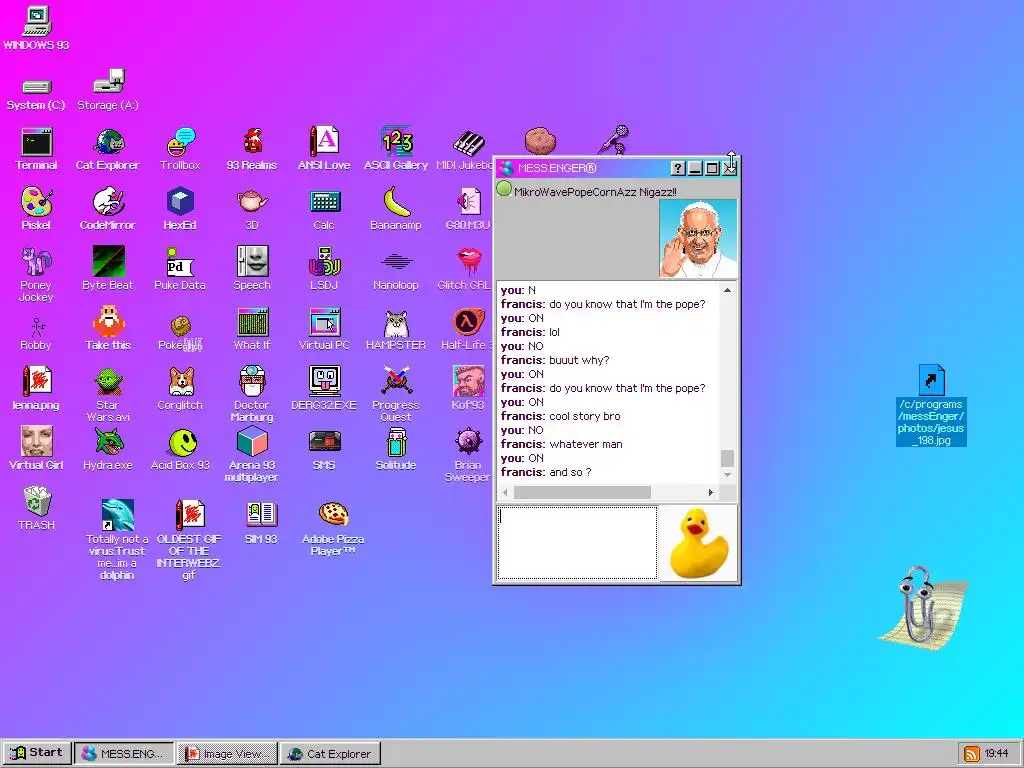The width and height of the screenshot is (1024, 768).
Task: Open the 3D teapot icon
Action: pos(252,202)
